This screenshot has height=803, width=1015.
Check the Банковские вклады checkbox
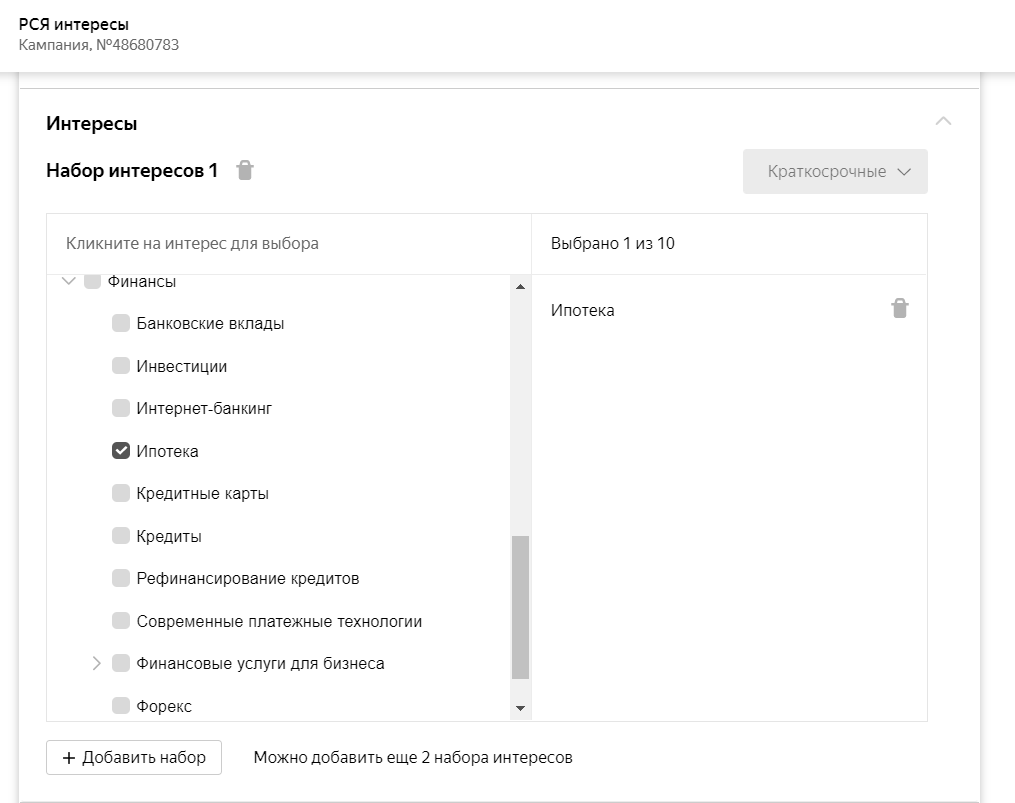(121, 324)
